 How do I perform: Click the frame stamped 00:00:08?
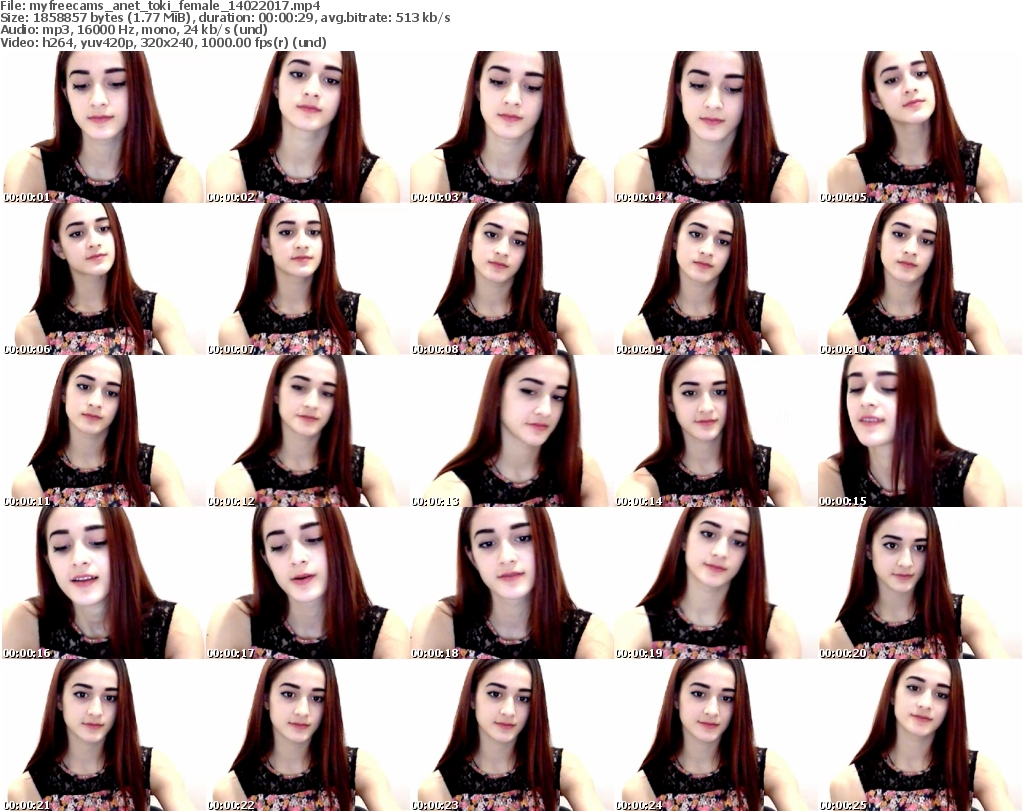pyautogui.click(x=511, y=279)
